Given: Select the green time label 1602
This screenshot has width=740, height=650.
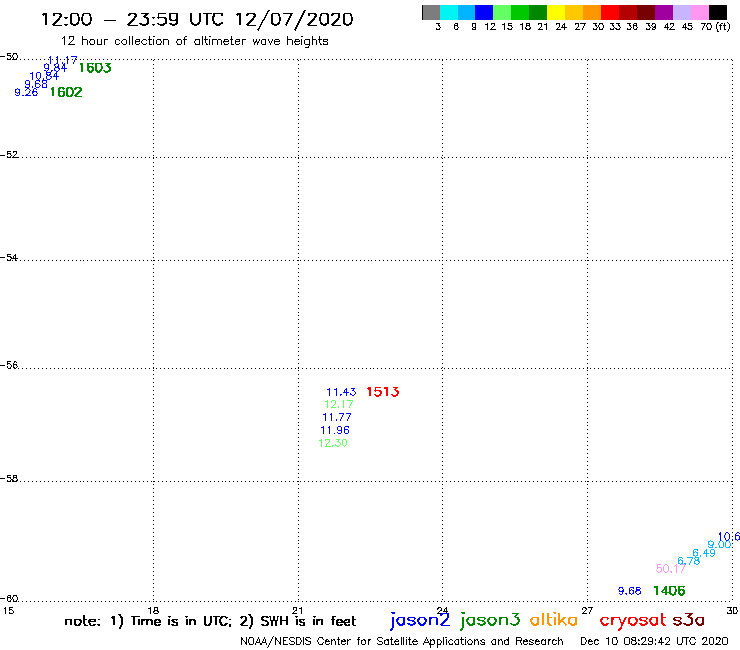Looking at the screenshot, I should click(66, 92).
